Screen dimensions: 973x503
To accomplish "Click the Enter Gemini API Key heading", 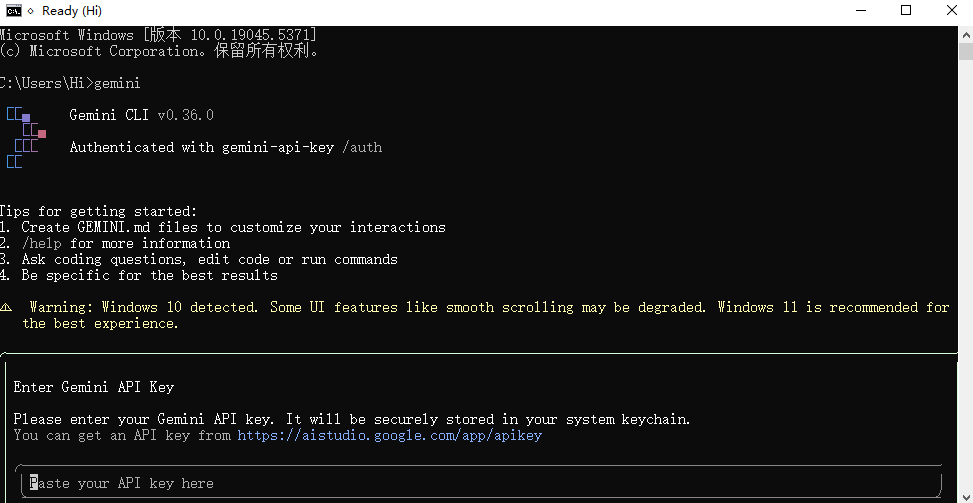I will [94, 387].
